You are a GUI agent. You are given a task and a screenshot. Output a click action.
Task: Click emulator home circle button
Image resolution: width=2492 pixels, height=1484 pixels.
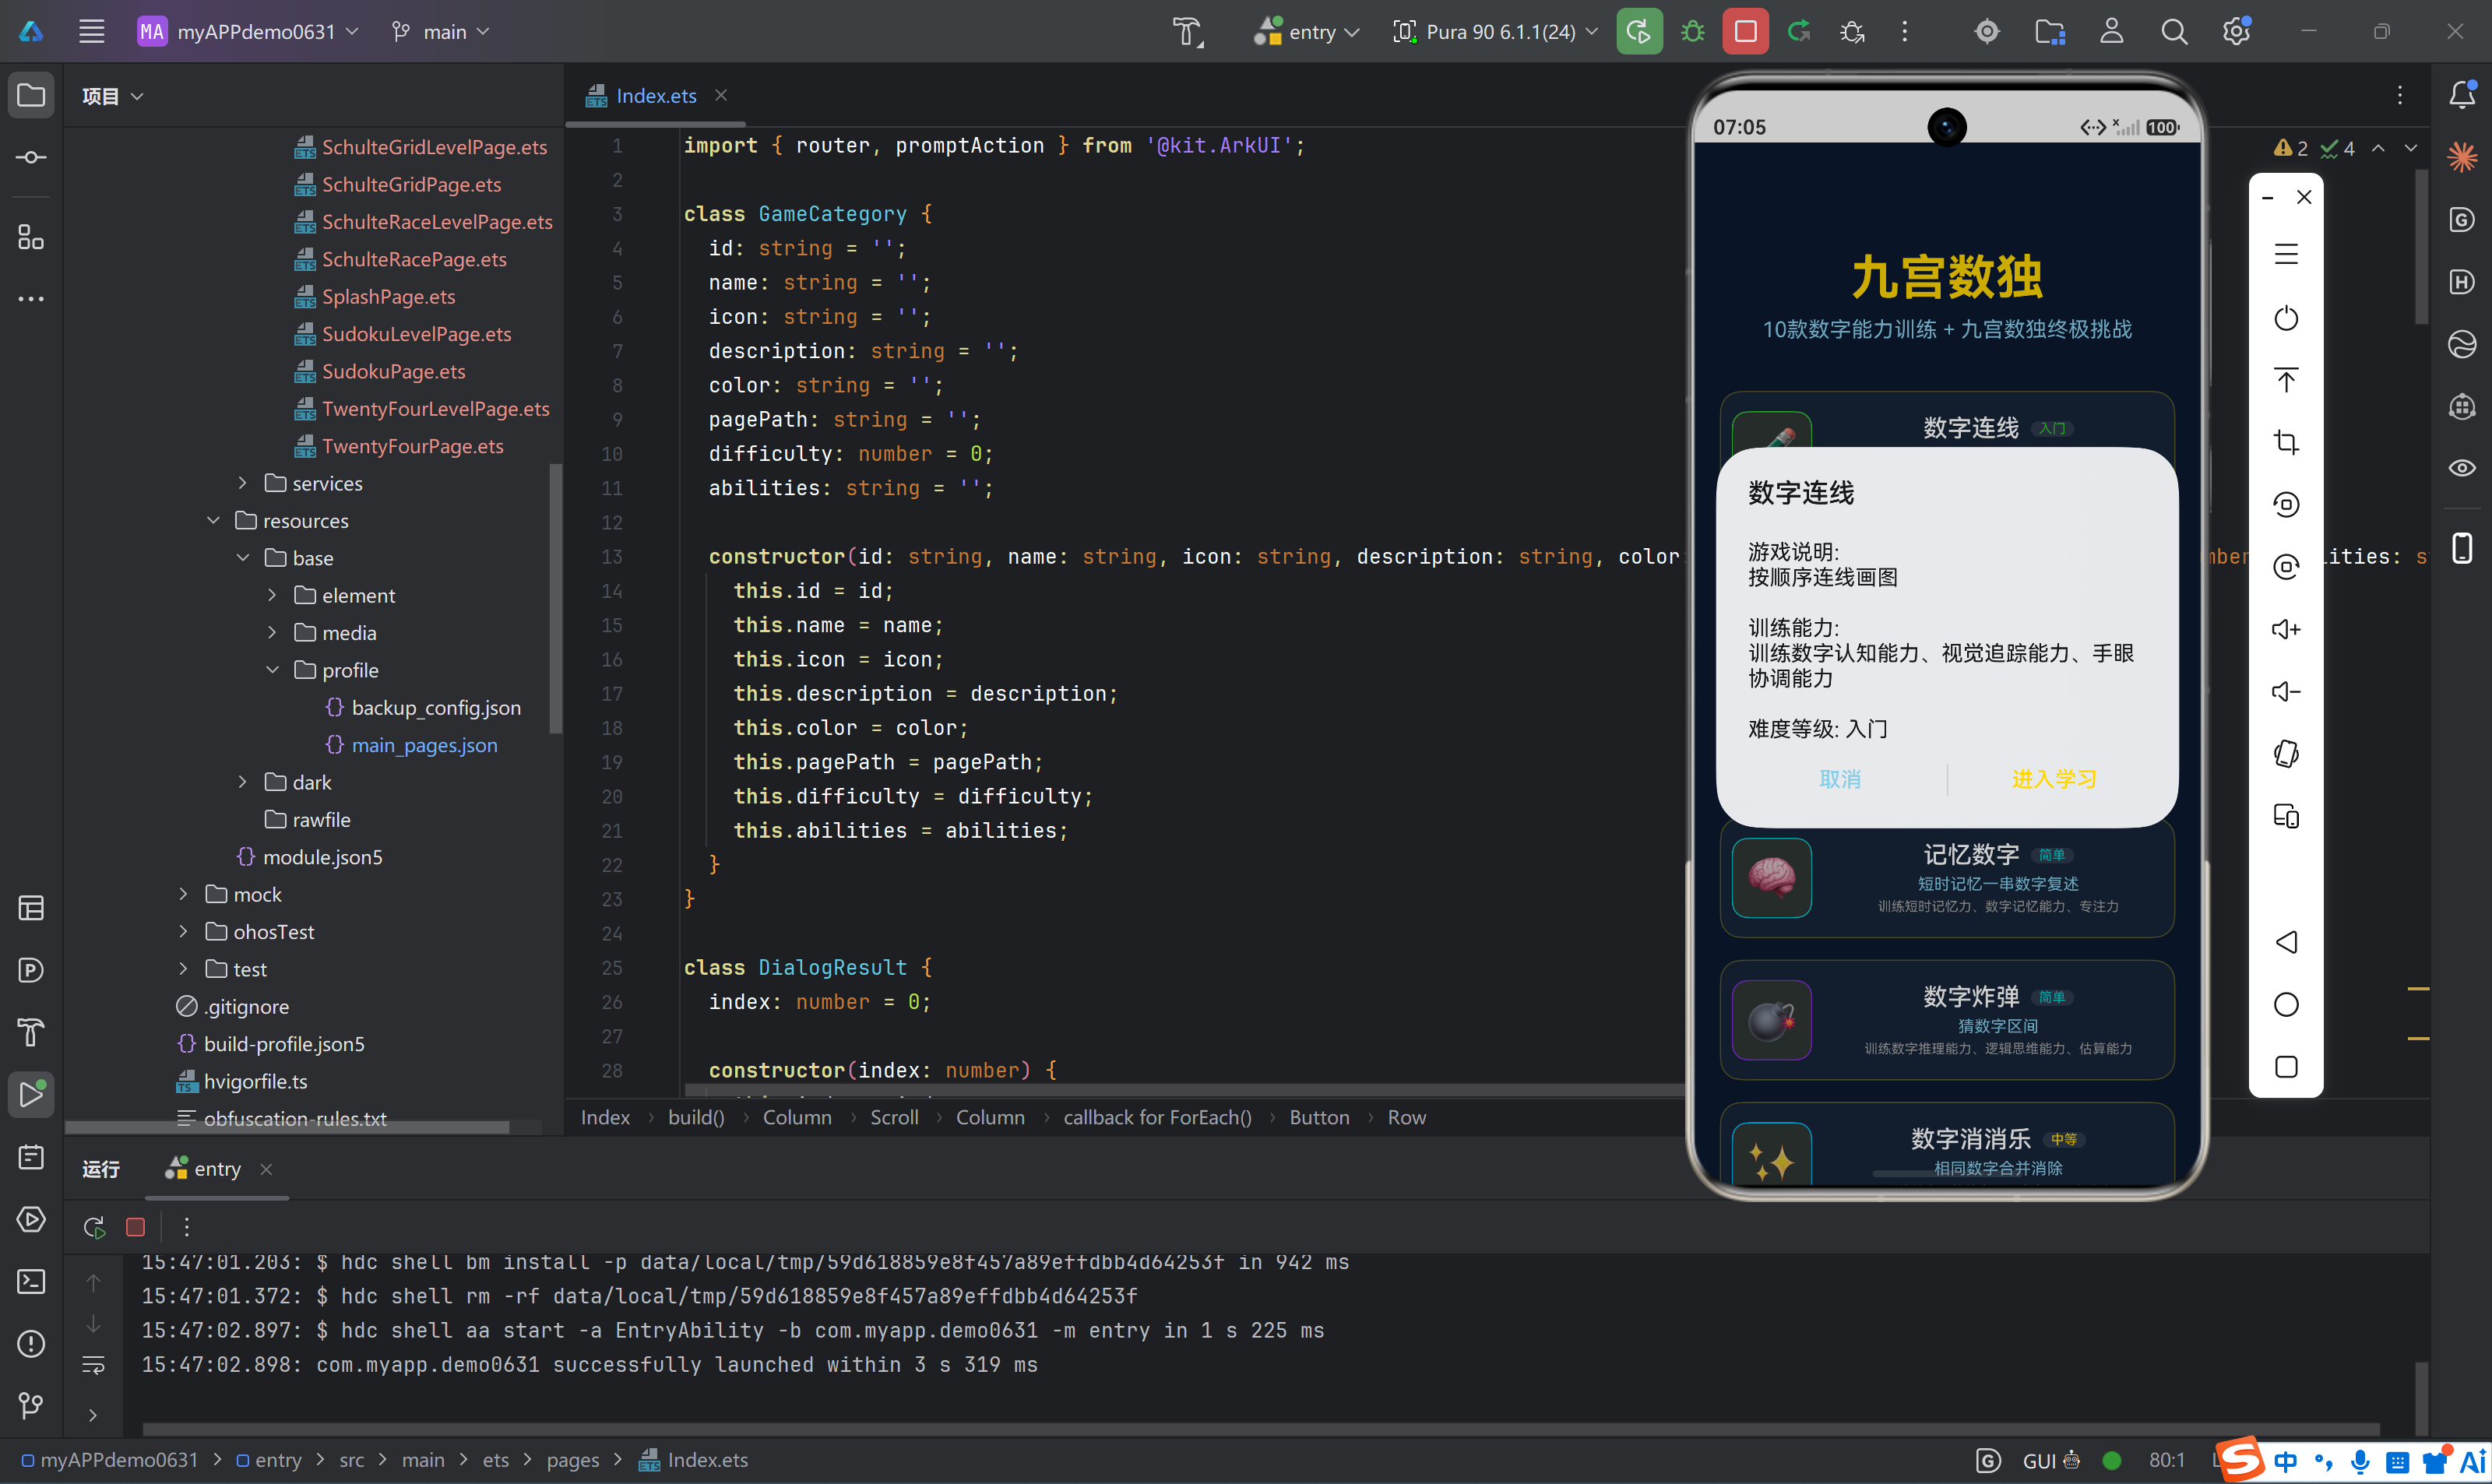[2286, 1004]
